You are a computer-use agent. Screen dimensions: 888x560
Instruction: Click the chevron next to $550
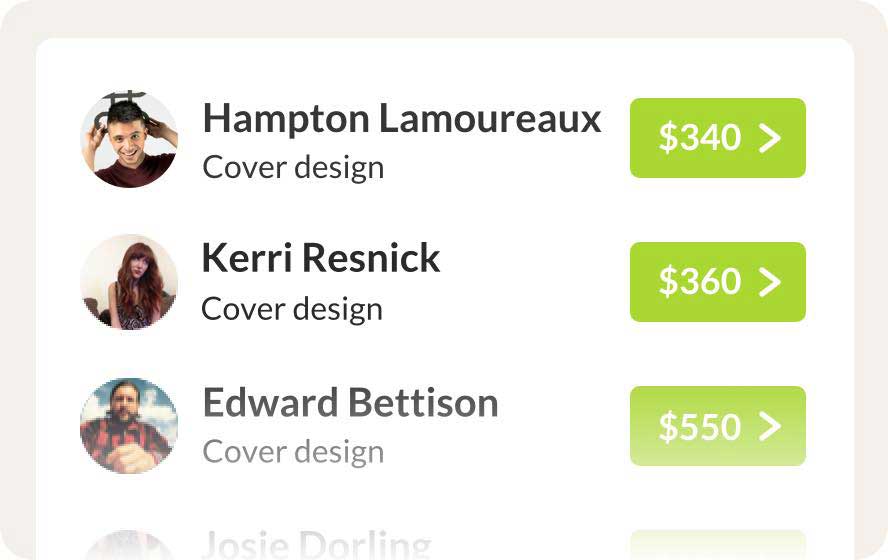click(x=769, y=426)
